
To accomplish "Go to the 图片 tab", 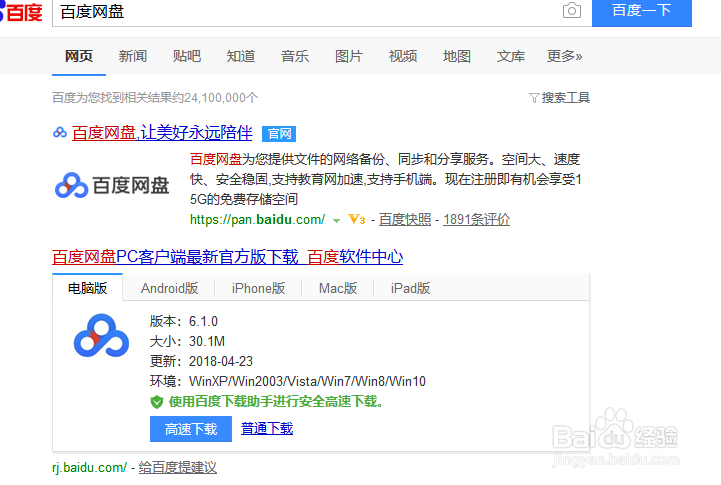I will click(349, 56).
